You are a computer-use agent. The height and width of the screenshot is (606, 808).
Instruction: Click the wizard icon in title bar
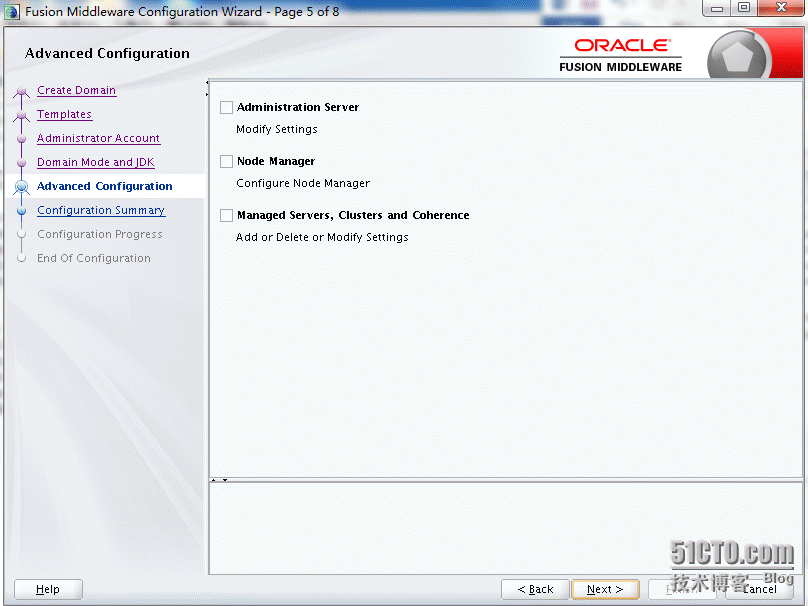coord(11,11)
